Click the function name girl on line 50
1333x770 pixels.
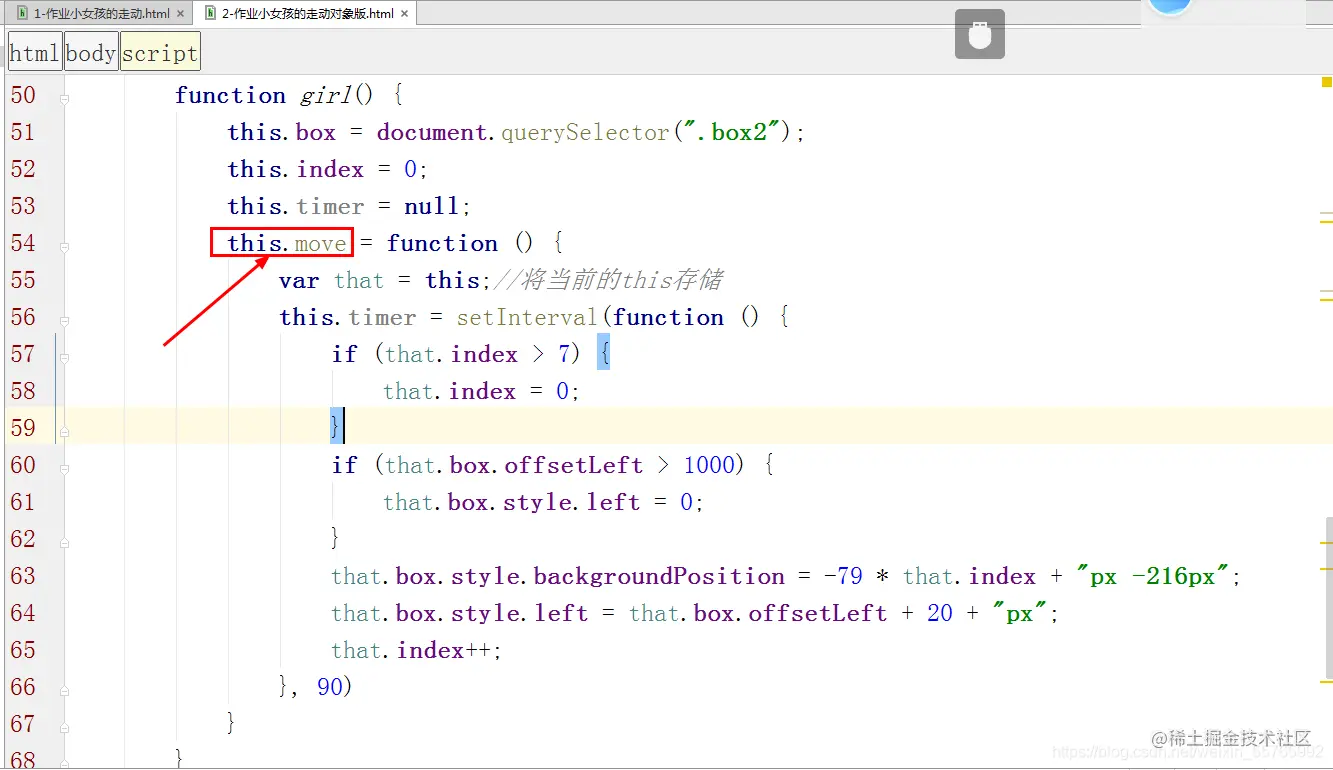coord(326,95)
